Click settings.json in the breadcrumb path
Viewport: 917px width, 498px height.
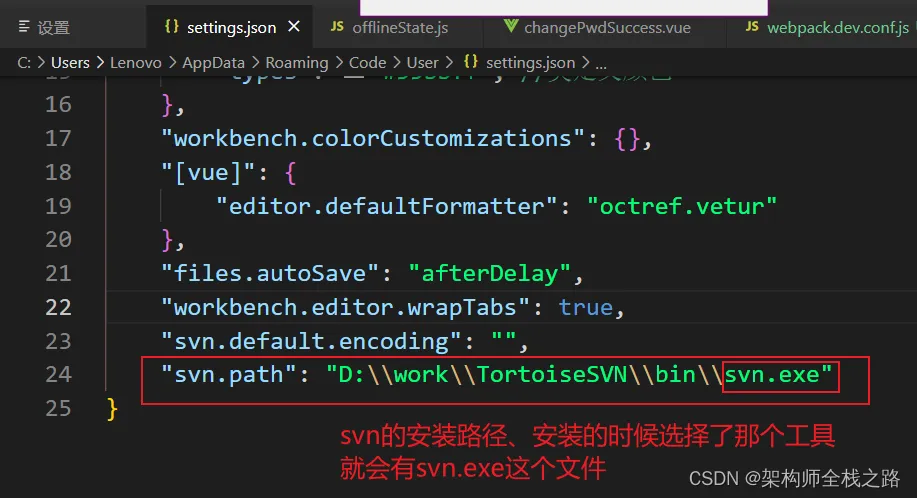[530, 63]
